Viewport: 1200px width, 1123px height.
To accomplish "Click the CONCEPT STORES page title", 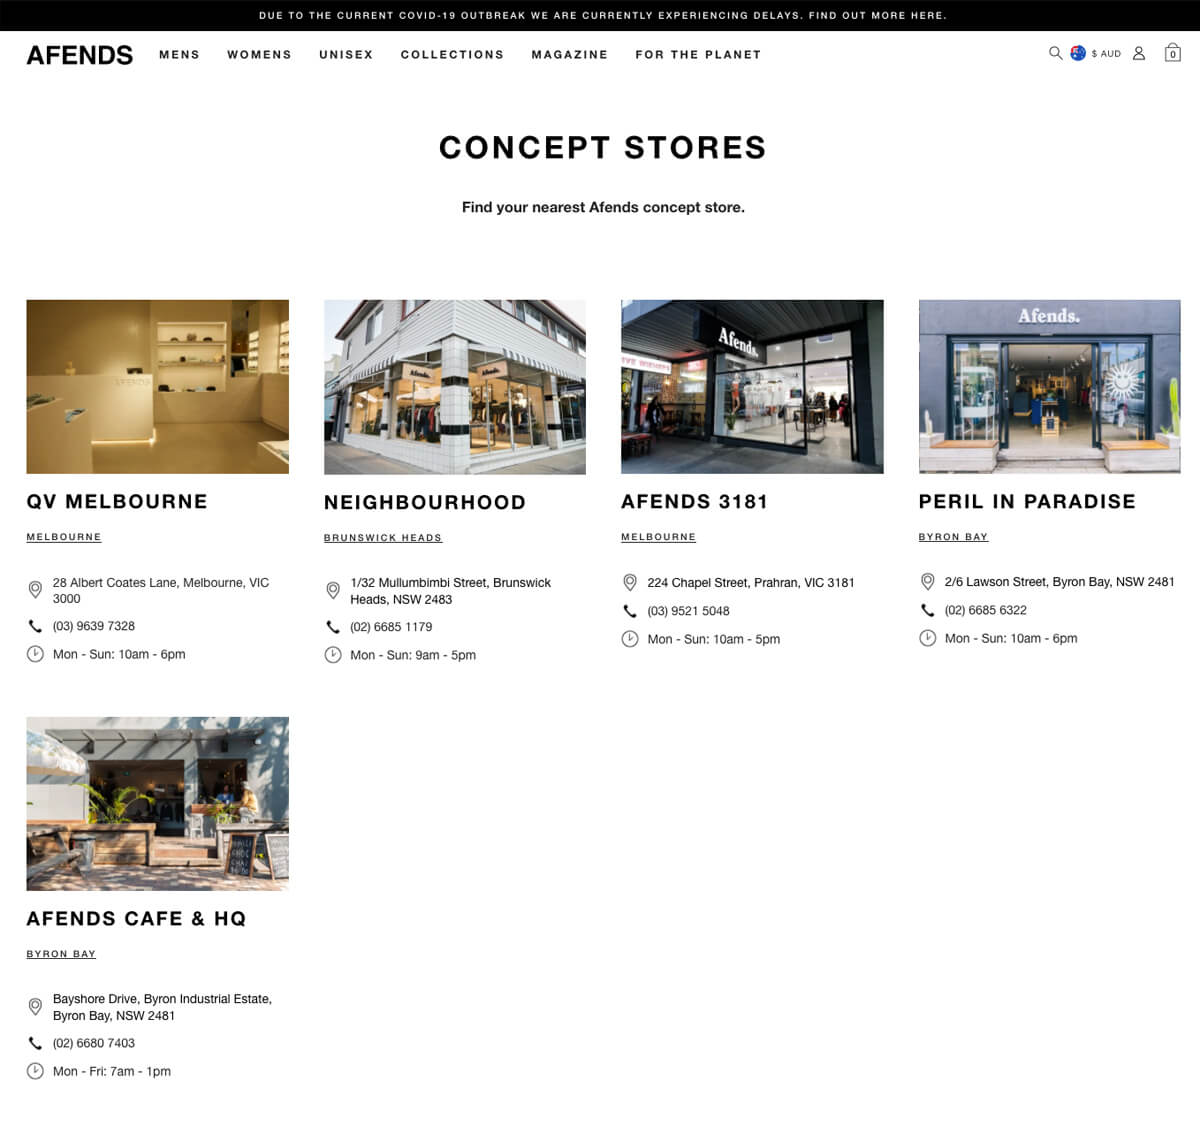I will [603, 148].
